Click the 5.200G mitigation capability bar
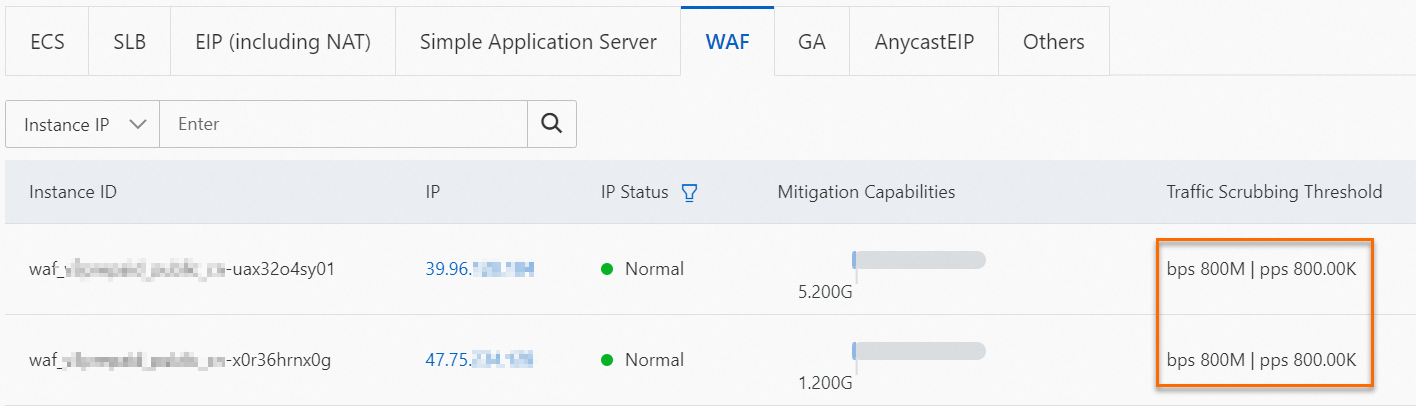 pos(918,260)
